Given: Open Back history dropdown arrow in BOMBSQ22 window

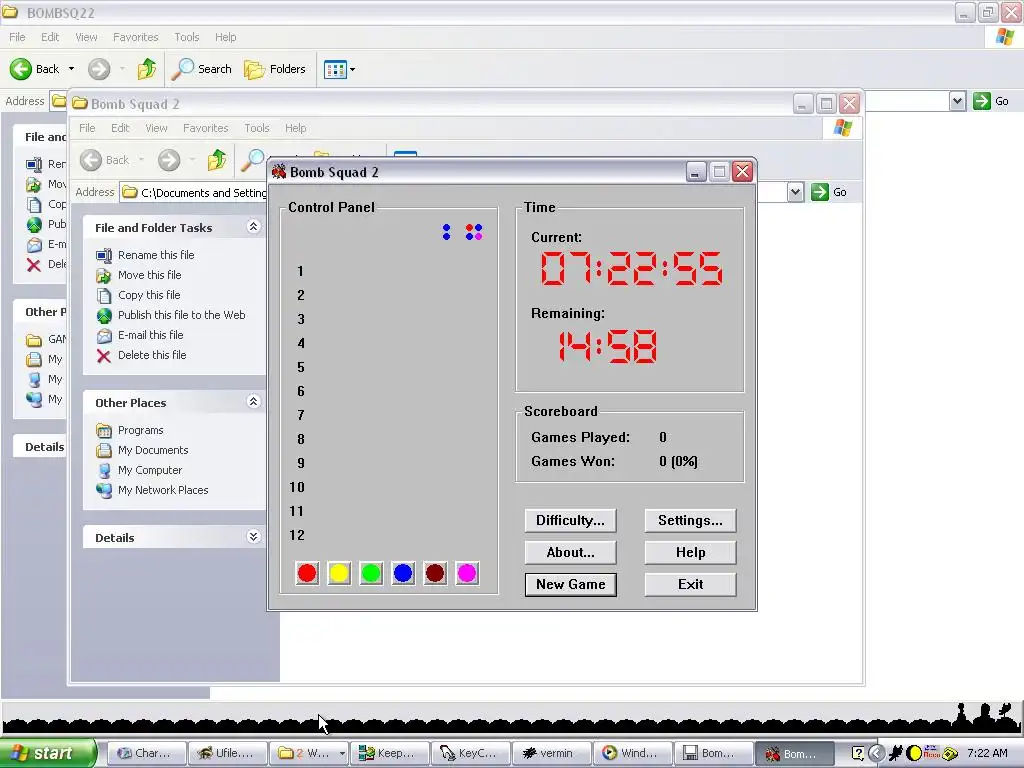Looking at the screenshot, I should coord(71,69).
